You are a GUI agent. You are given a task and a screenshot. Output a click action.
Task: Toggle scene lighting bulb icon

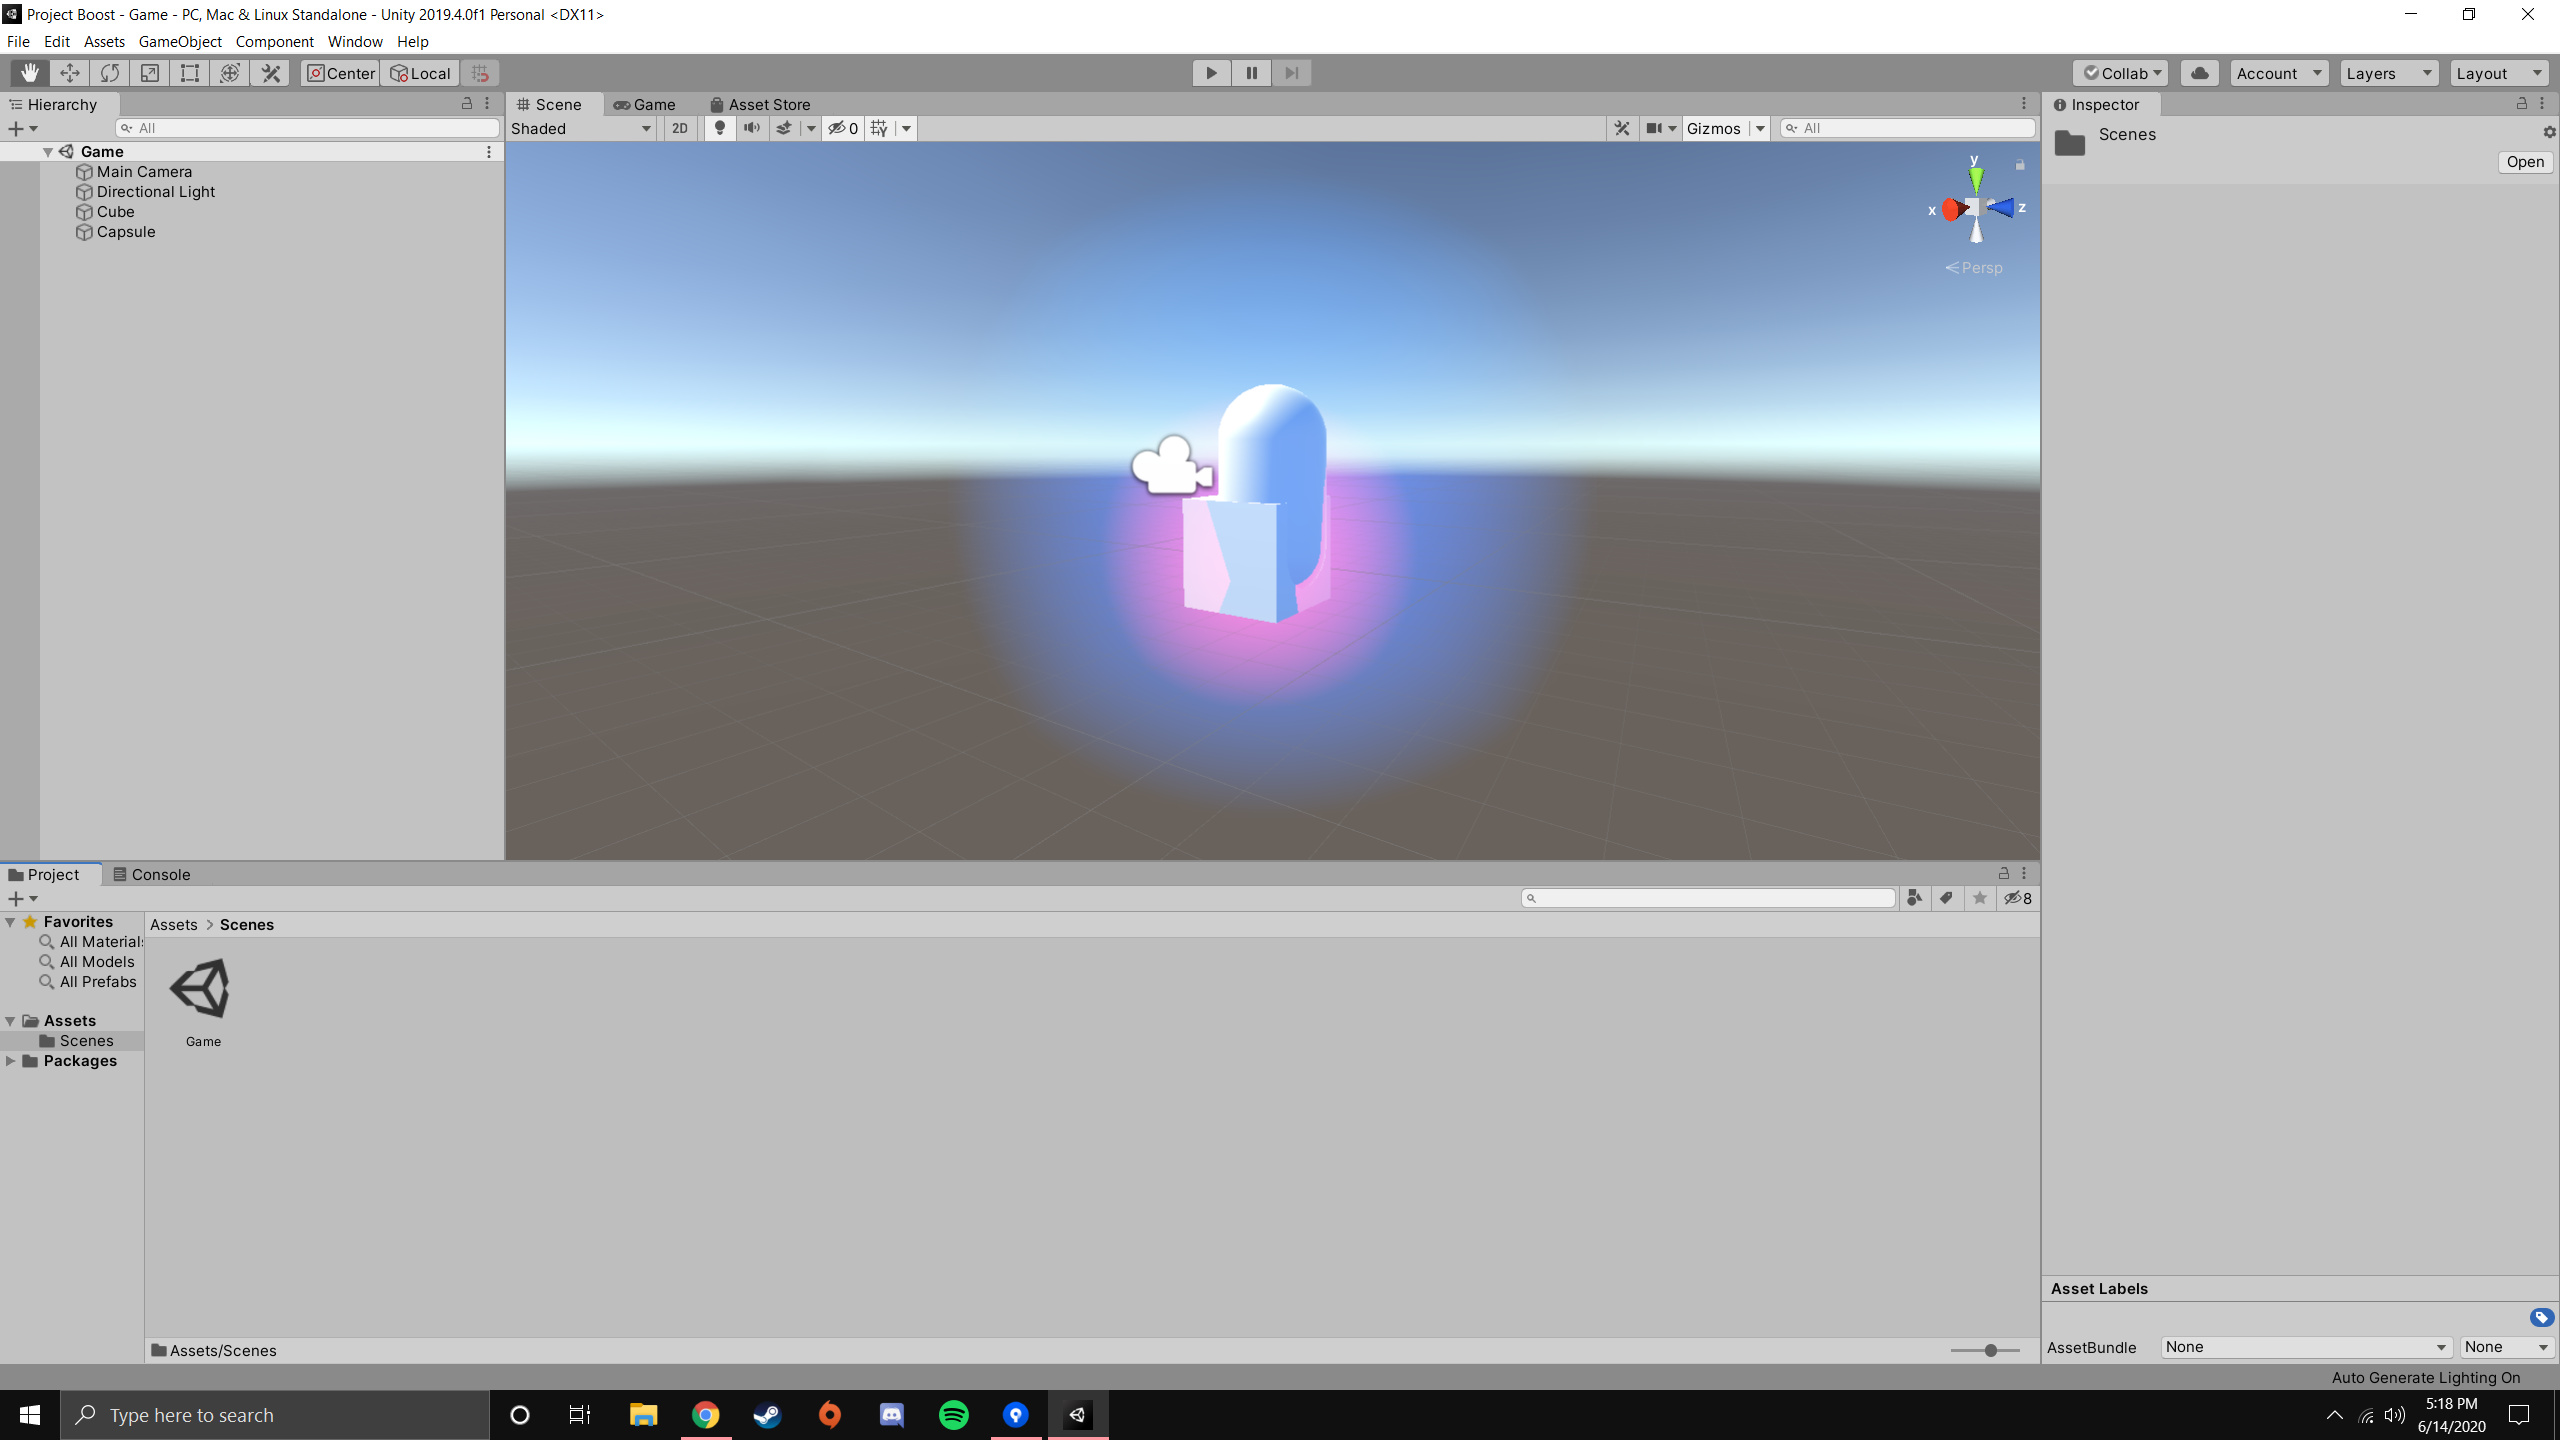click(719, 128)
